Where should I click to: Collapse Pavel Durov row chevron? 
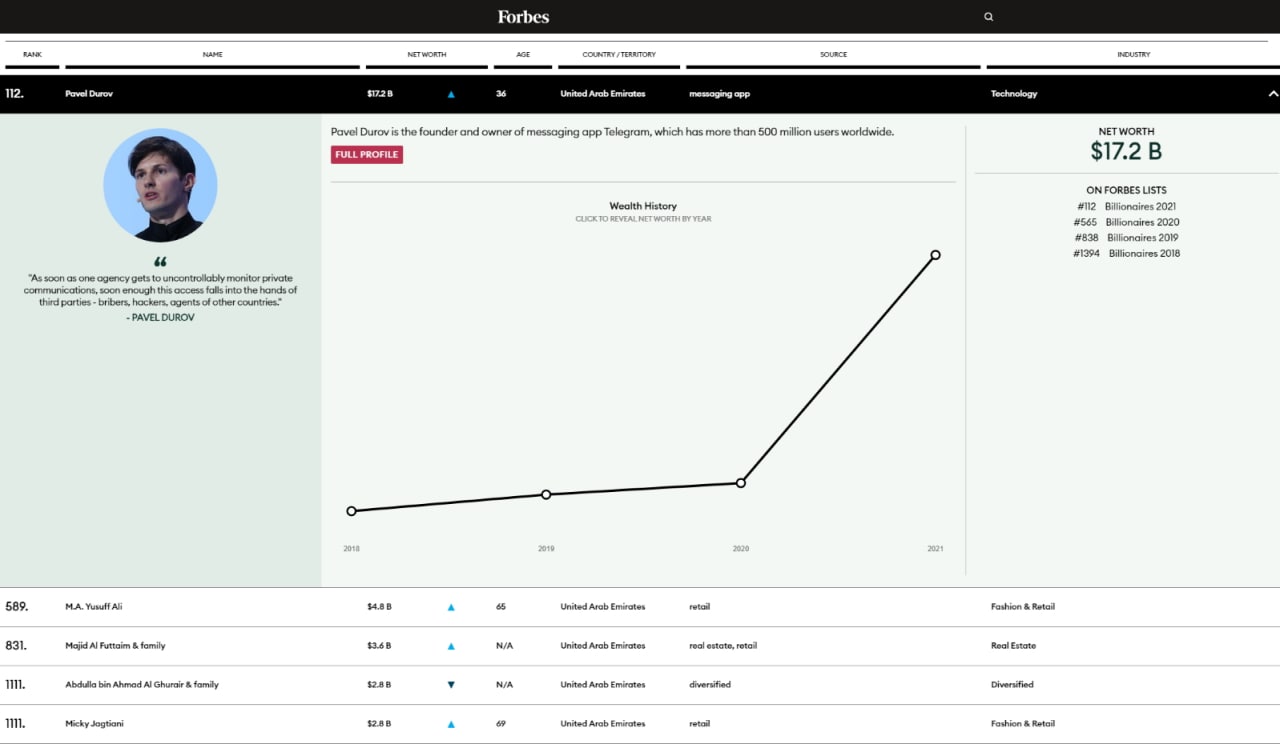[1273, 94]
